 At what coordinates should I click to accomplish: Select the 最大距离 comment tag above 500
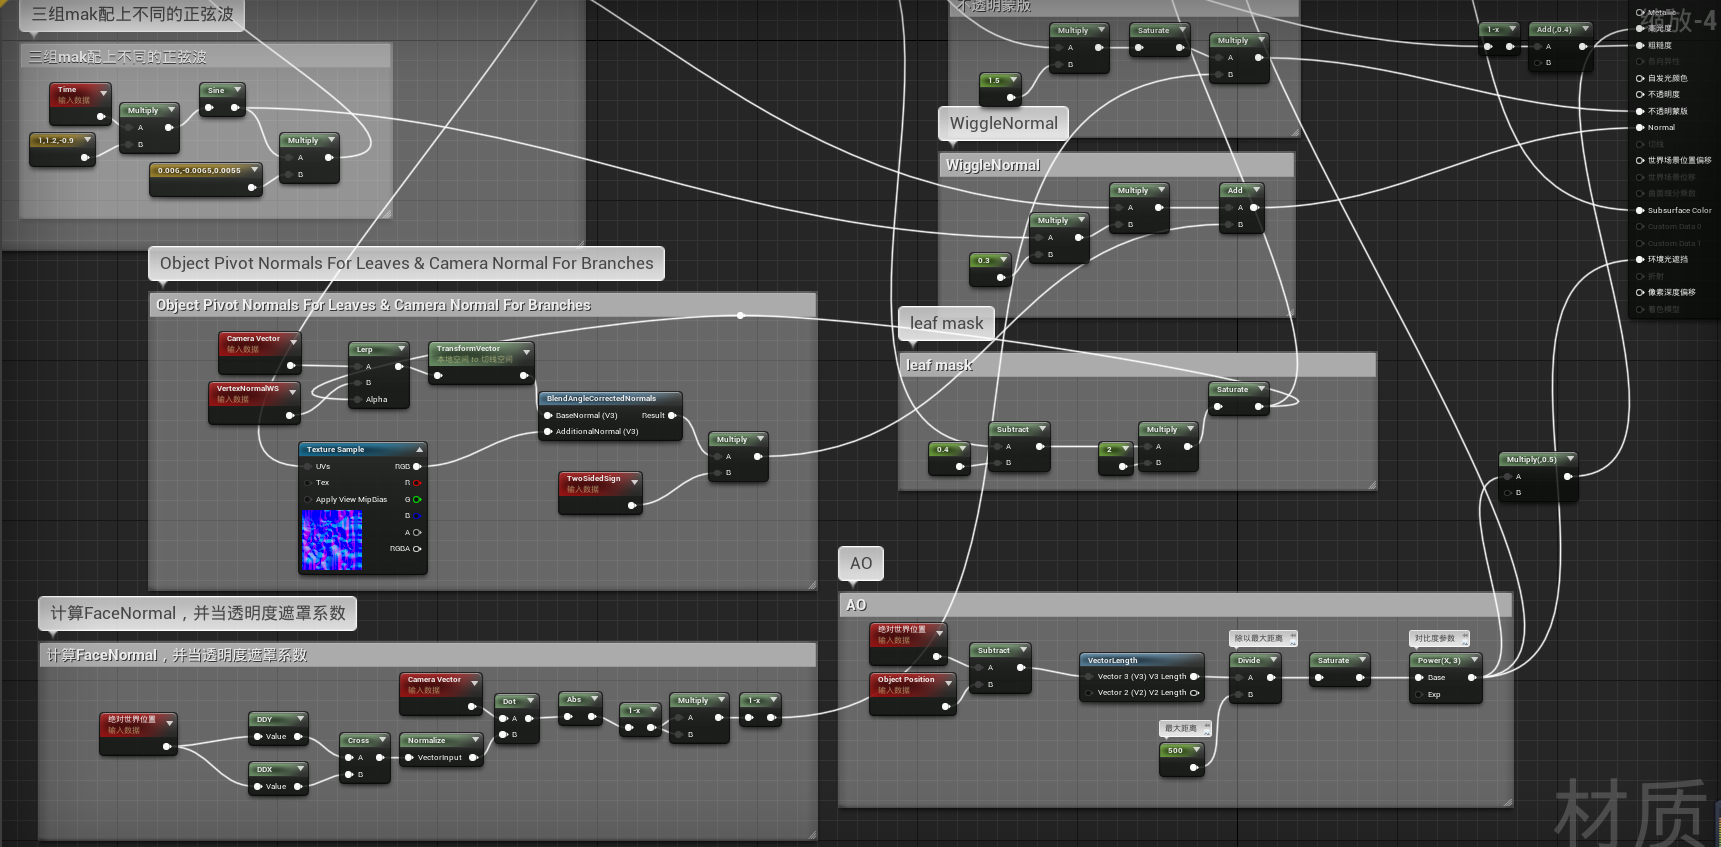click(1185, 728)
